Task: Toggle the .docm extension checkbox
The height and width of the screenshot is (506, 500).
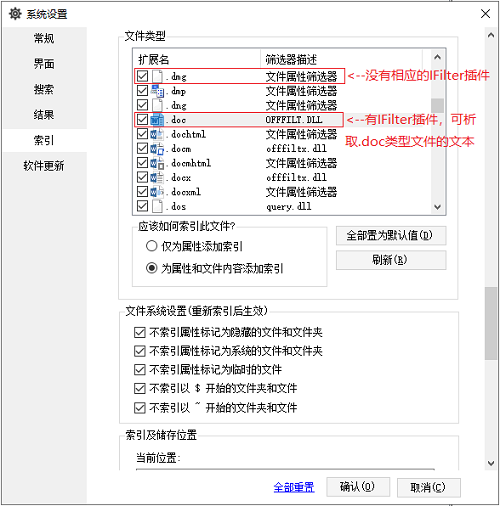Action: click(142, 148)
